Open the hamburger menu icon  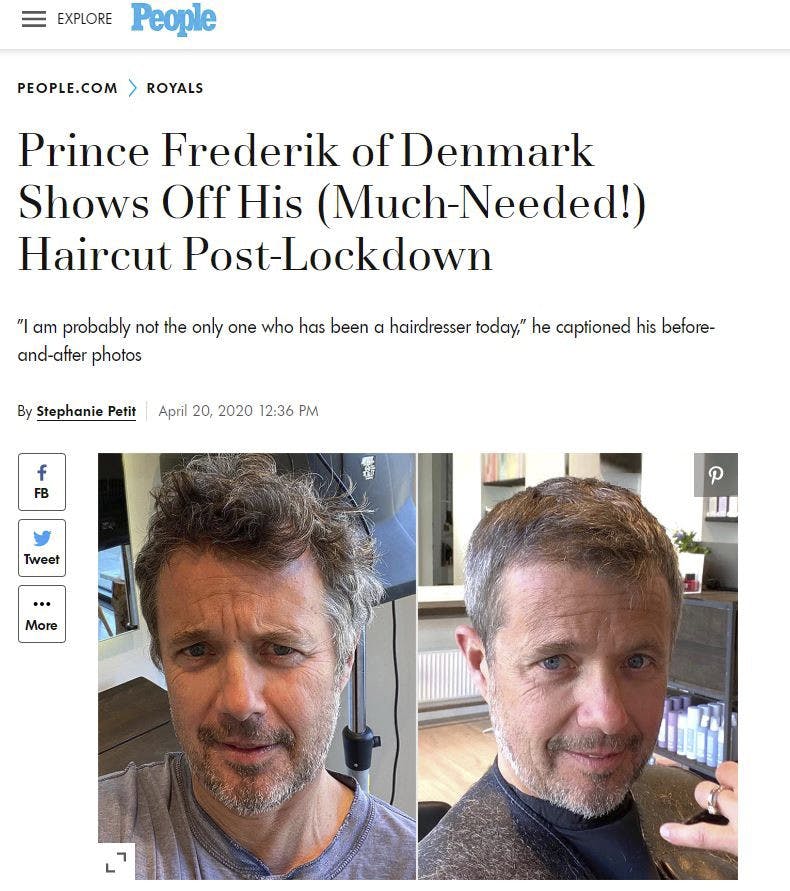click(x=34, y=19)
